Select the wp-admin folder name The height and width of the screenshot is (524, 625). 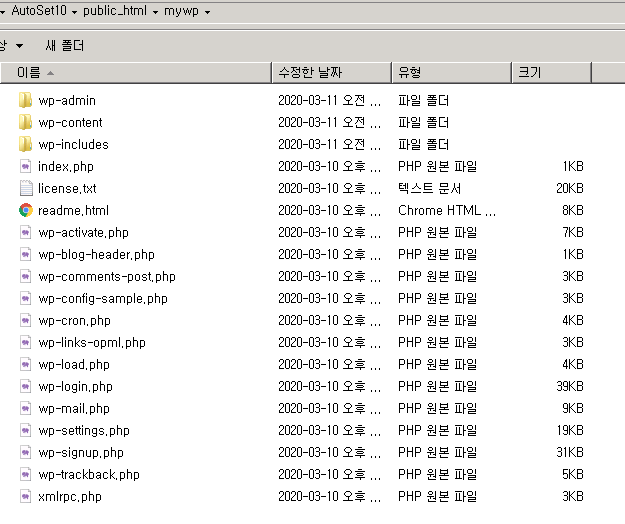pos(67,100)
